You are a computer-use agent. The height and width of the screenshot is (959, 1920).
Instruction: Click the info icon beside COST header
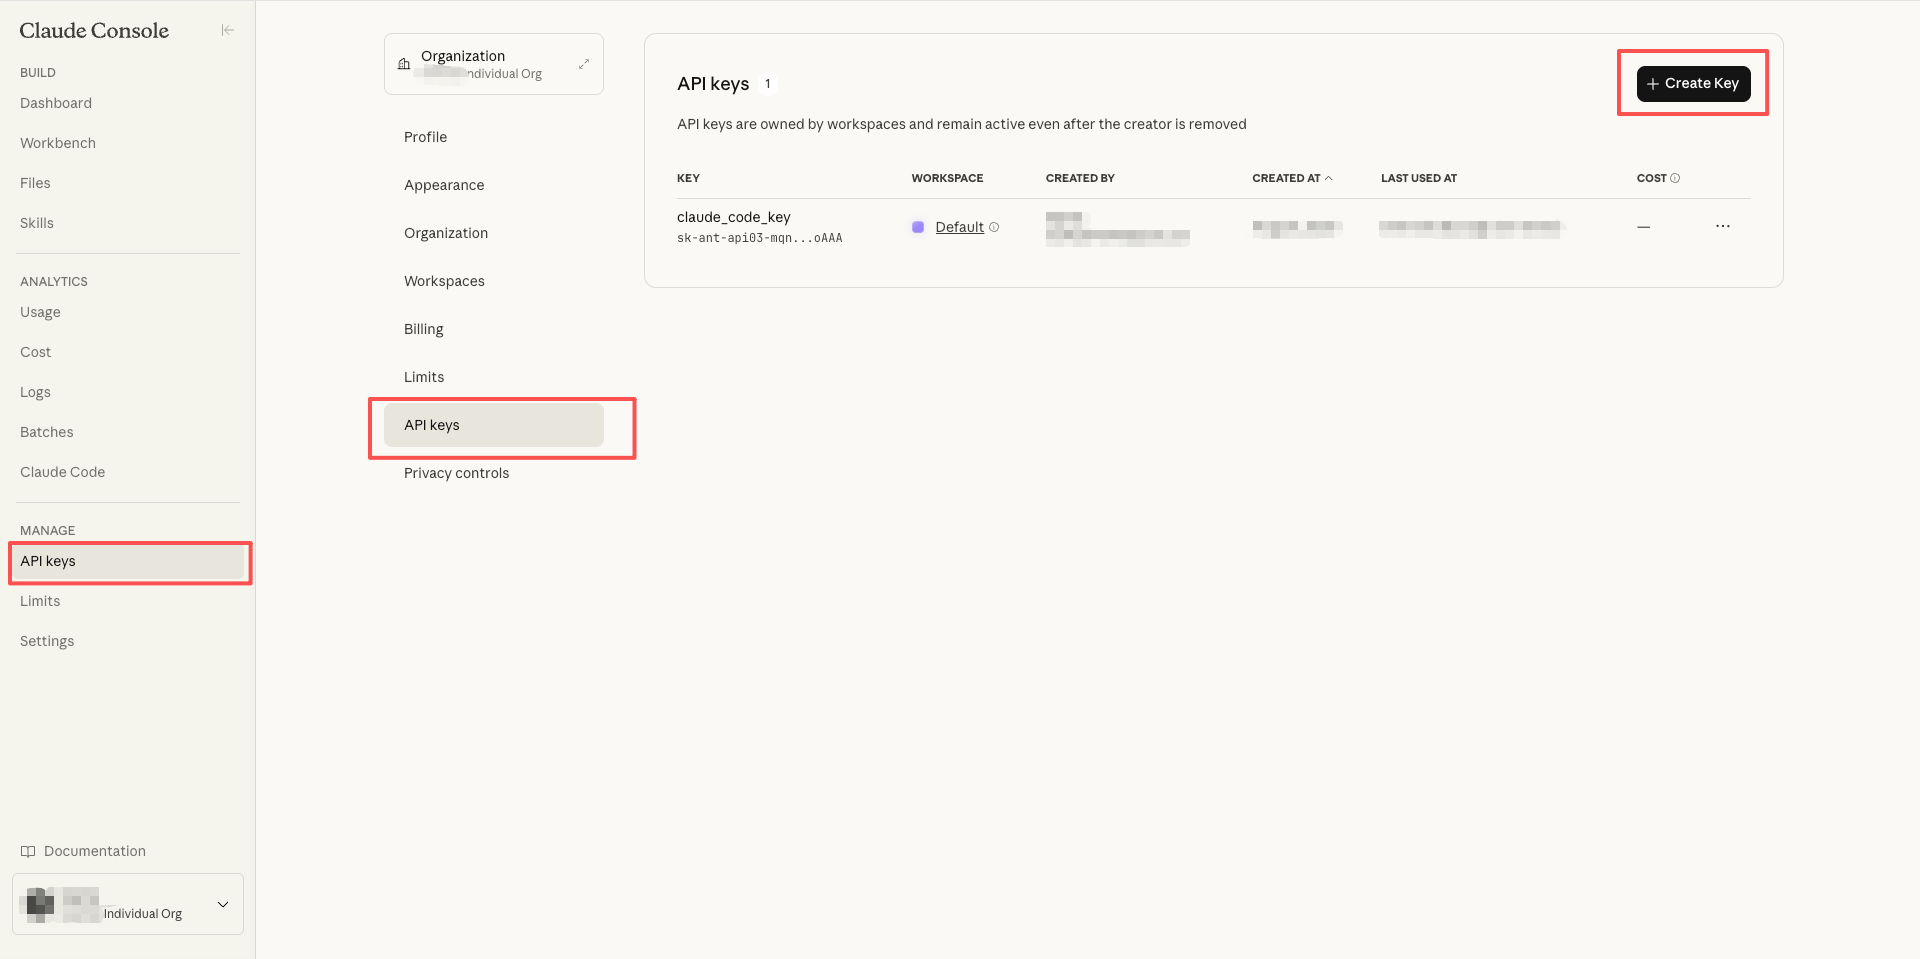(1675, 178)
